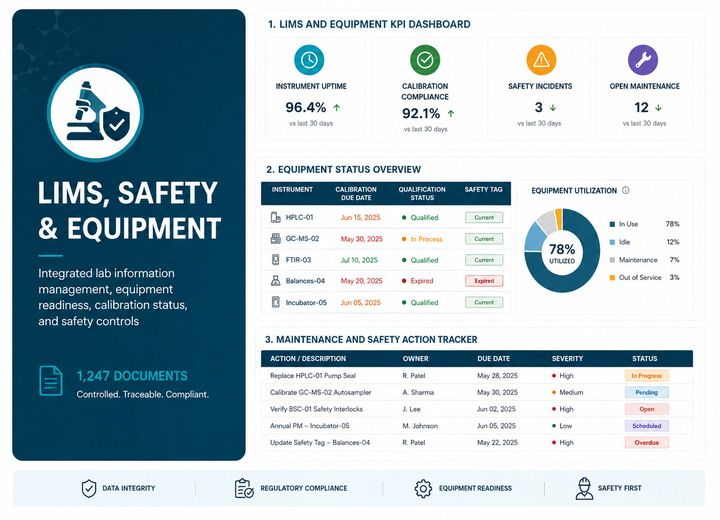Click the Scheduled status badge
This screenshot has width=720, height=520.
[647, 426]
